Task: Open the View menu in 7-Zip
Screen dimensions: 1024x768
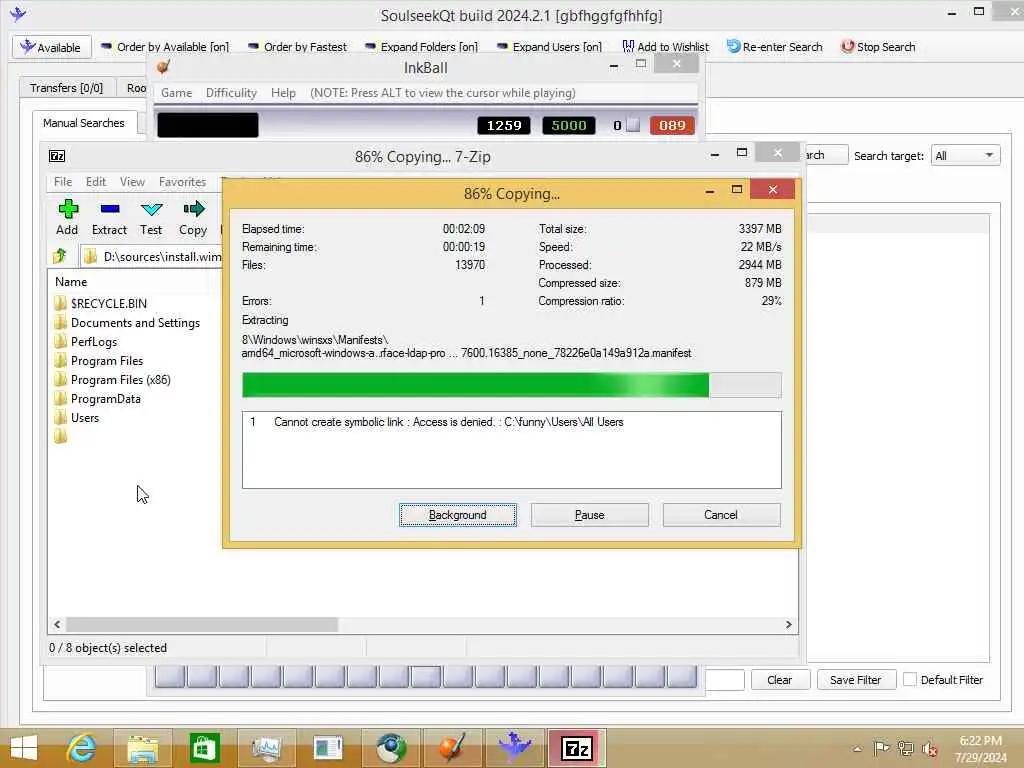Action: [x=132, y=182]
